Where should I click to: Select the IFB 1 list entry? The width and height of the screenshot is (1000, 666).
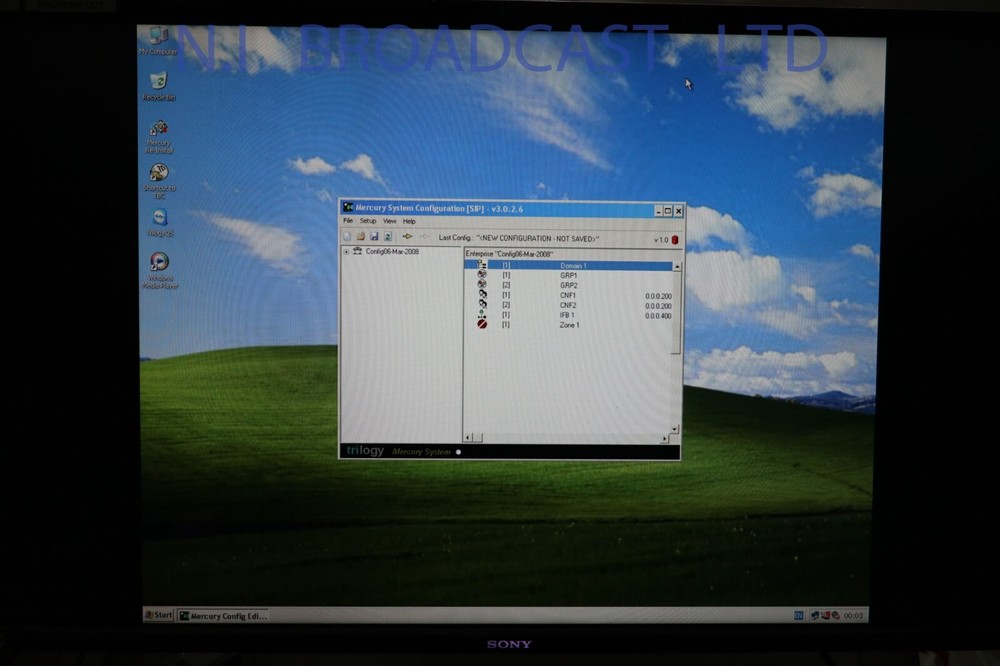tap(567, 315)
